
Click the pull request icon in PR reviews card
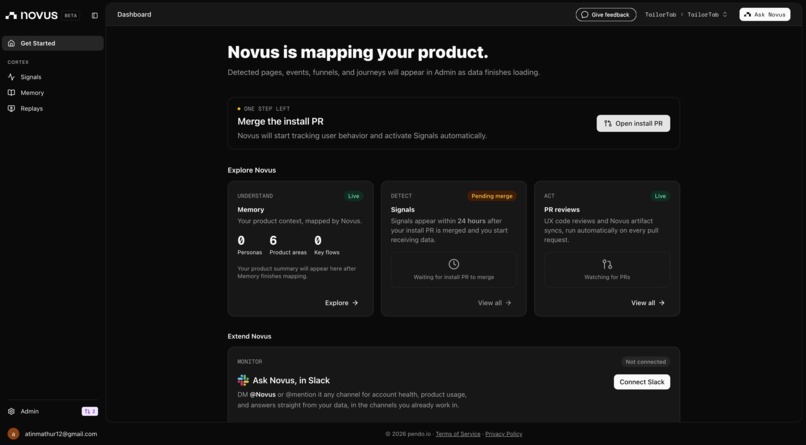tap(607, 264)
